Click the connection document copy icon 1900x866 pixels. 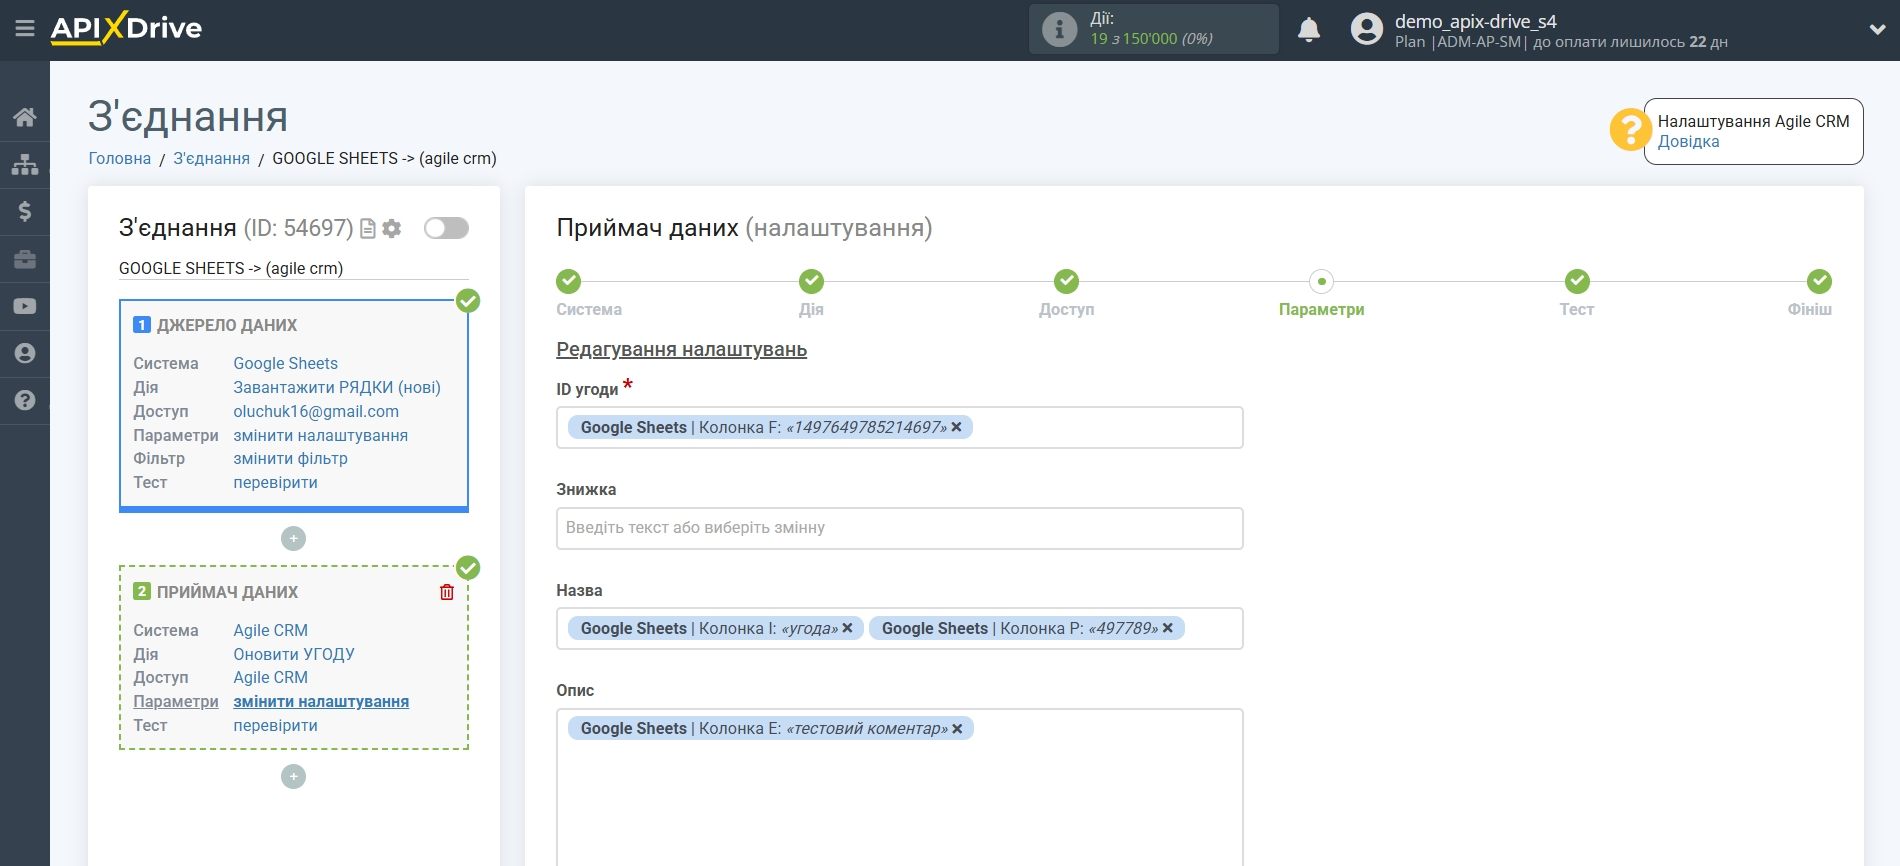coord(368,229)
